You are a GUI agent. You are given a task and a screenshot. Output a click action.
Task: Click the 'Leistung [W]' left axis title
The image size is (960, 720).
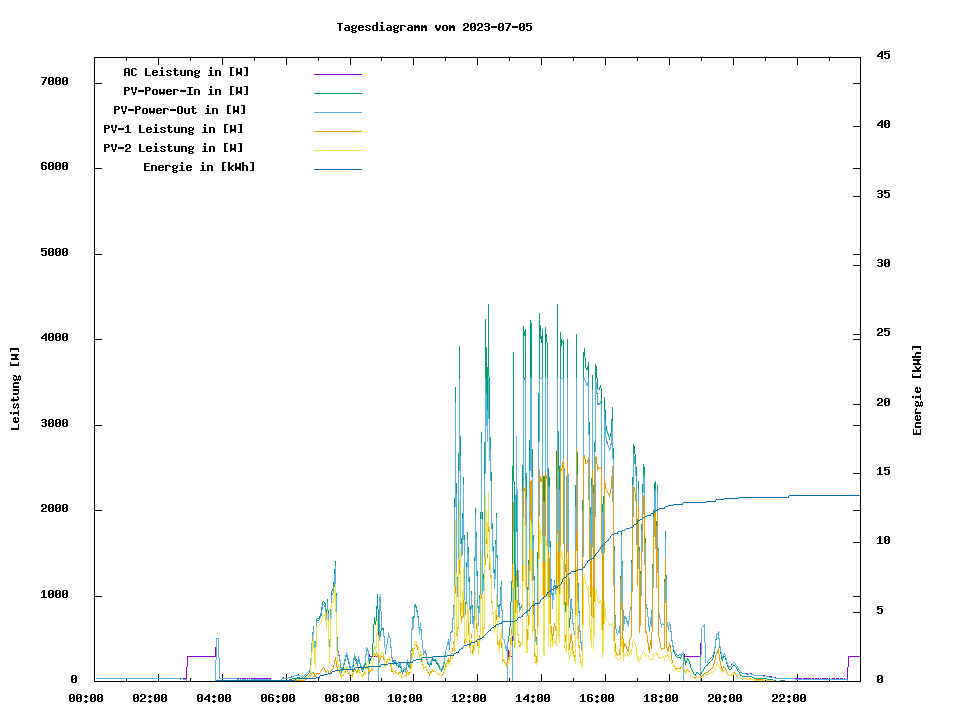[16, 389]
